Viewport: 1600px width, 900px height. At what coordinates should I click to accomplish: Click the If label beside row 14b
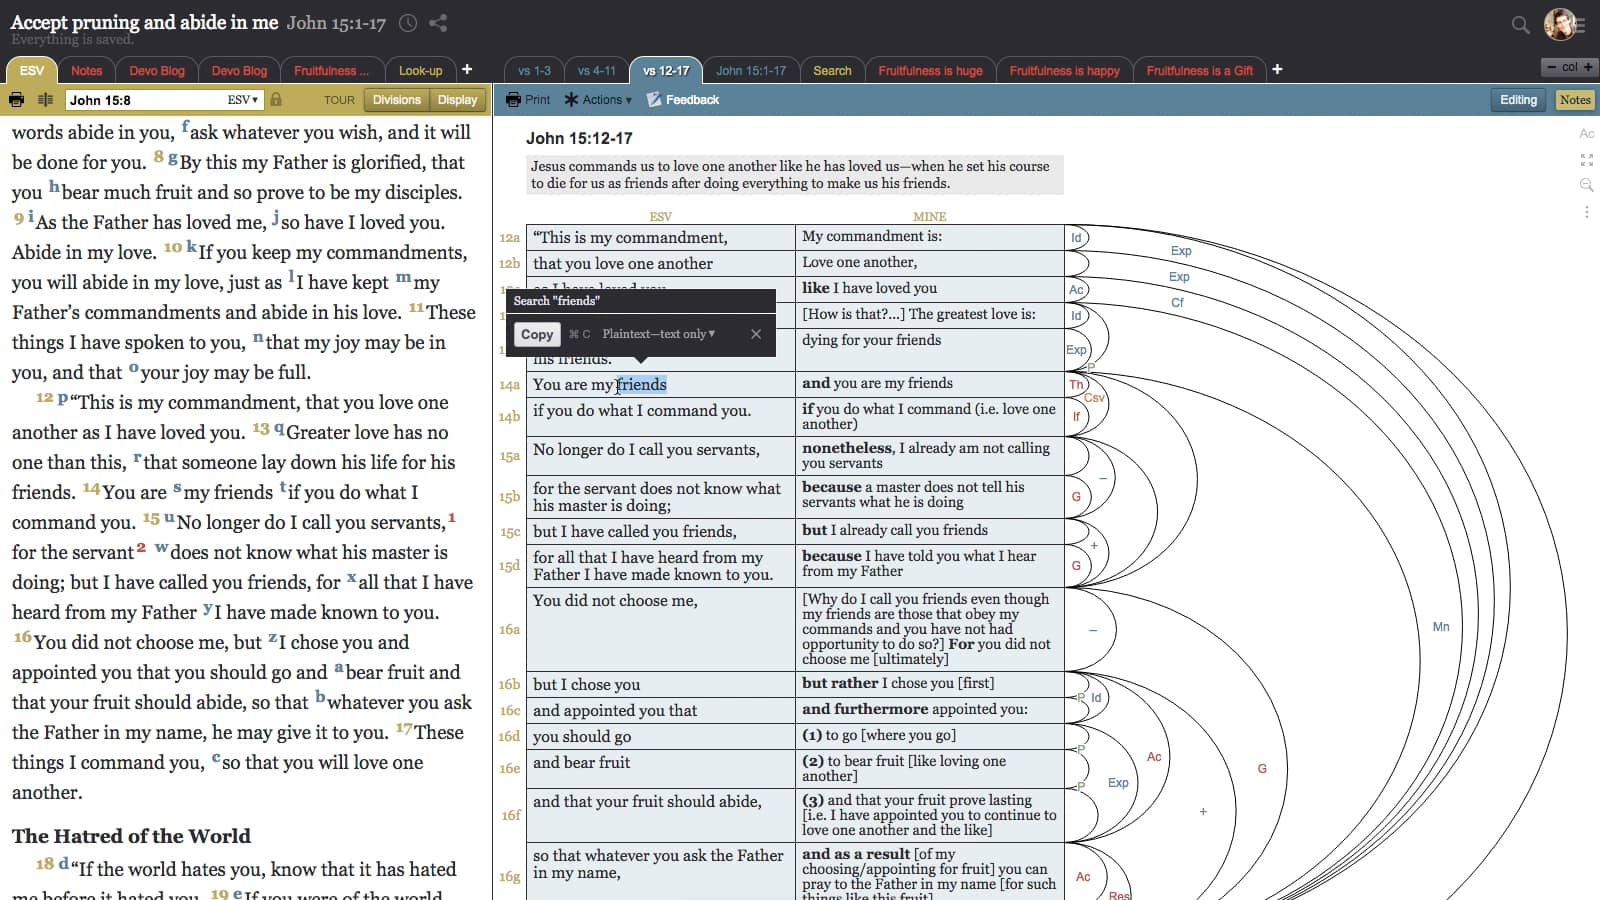click(x=1076, y=417)
